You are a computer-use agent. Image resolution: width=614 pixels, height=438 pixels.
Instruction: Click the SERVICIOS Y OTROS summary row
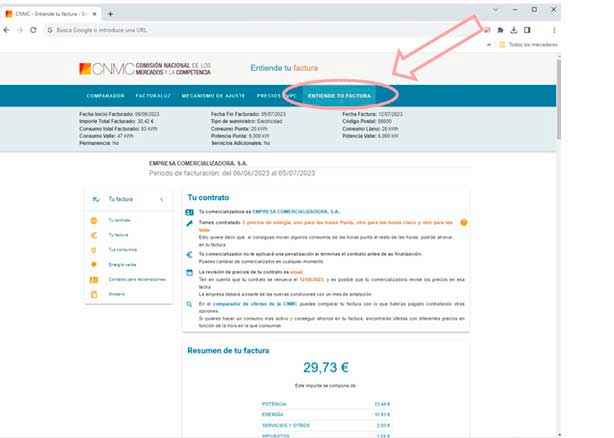[x=326, y=425]
